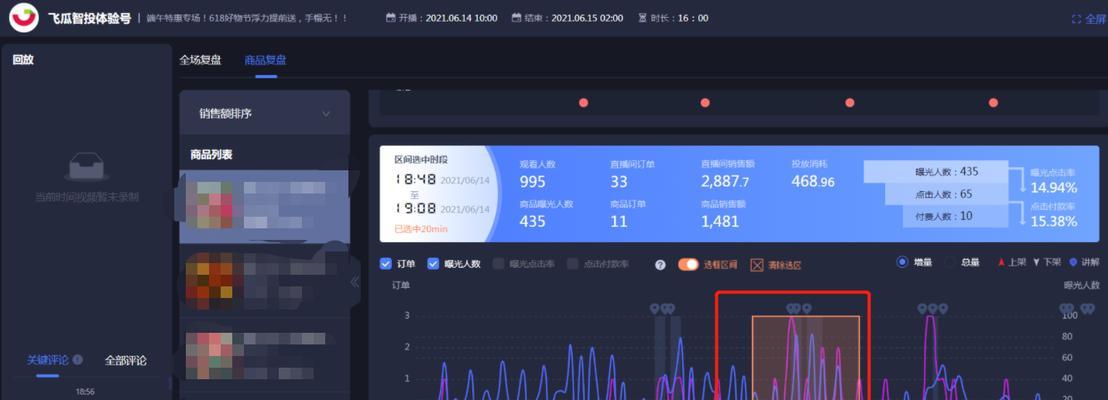Screen dimensions: 1108x400
Task: Click the 18:56 comment timestamp
Action: click(x=85, y=392)
